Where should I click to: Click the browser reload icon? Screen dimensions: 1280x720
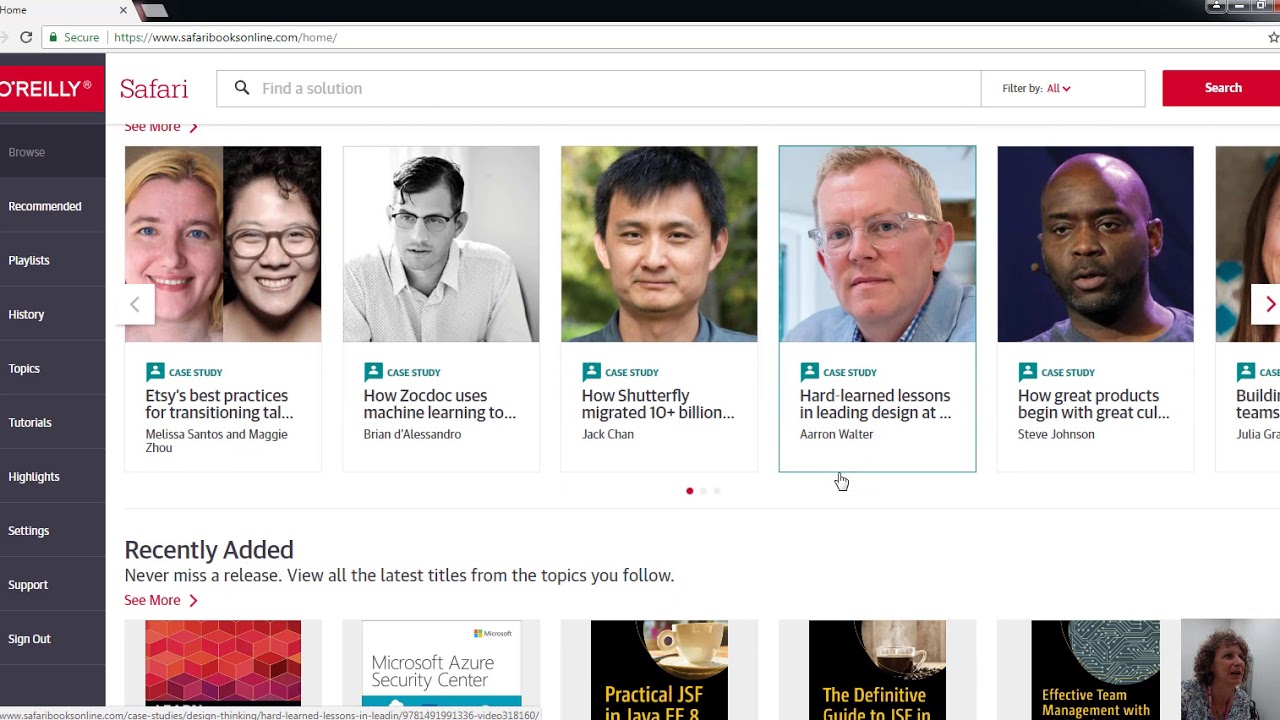tap(26, 37)
